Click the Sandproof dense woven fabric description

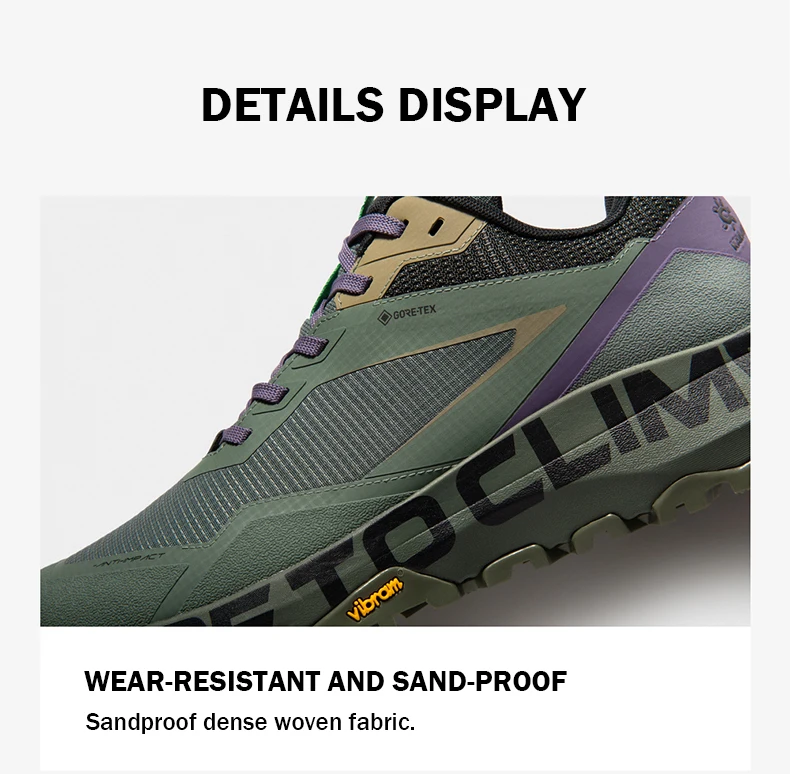point(250,722)
